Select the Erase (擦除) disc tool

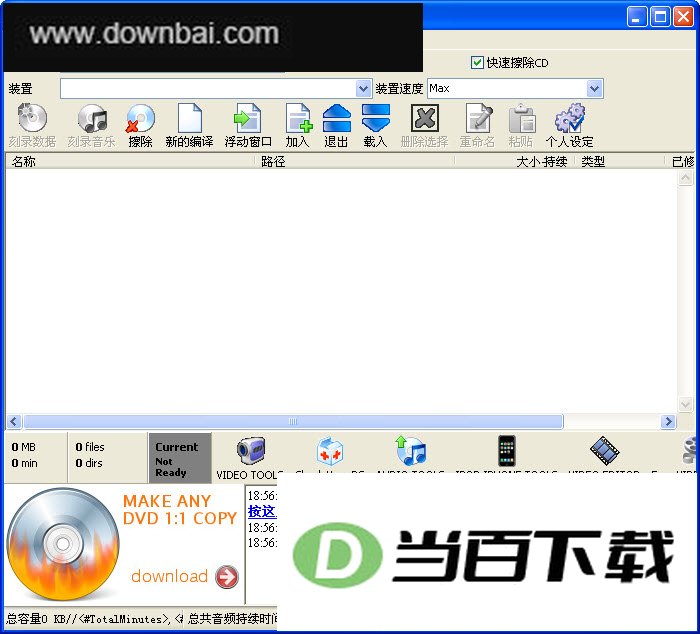pos(140,119)
